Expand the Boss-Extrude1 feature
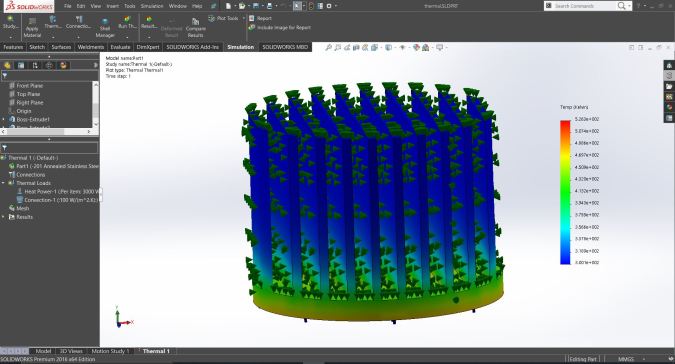The height and width of the screenshot is (364, 675). pyautogui.click(x=4, y=119)
